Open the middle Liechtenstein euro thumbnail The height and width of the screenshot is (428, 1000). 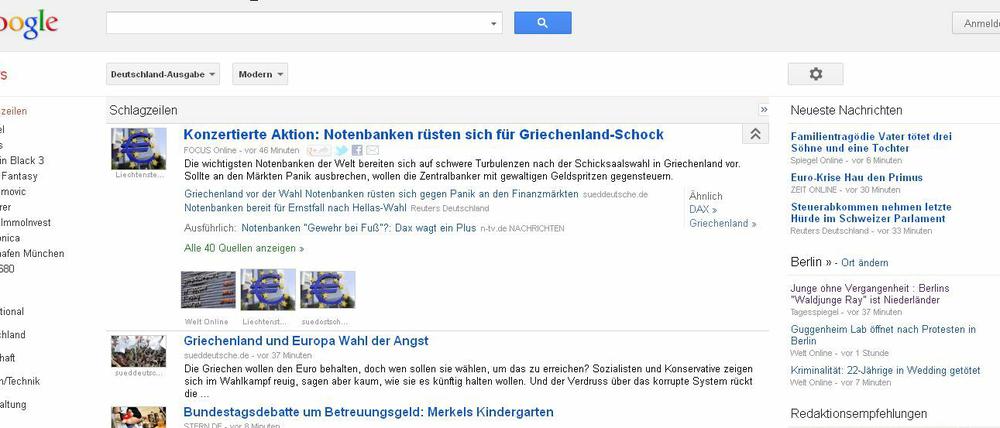point(268,290)
